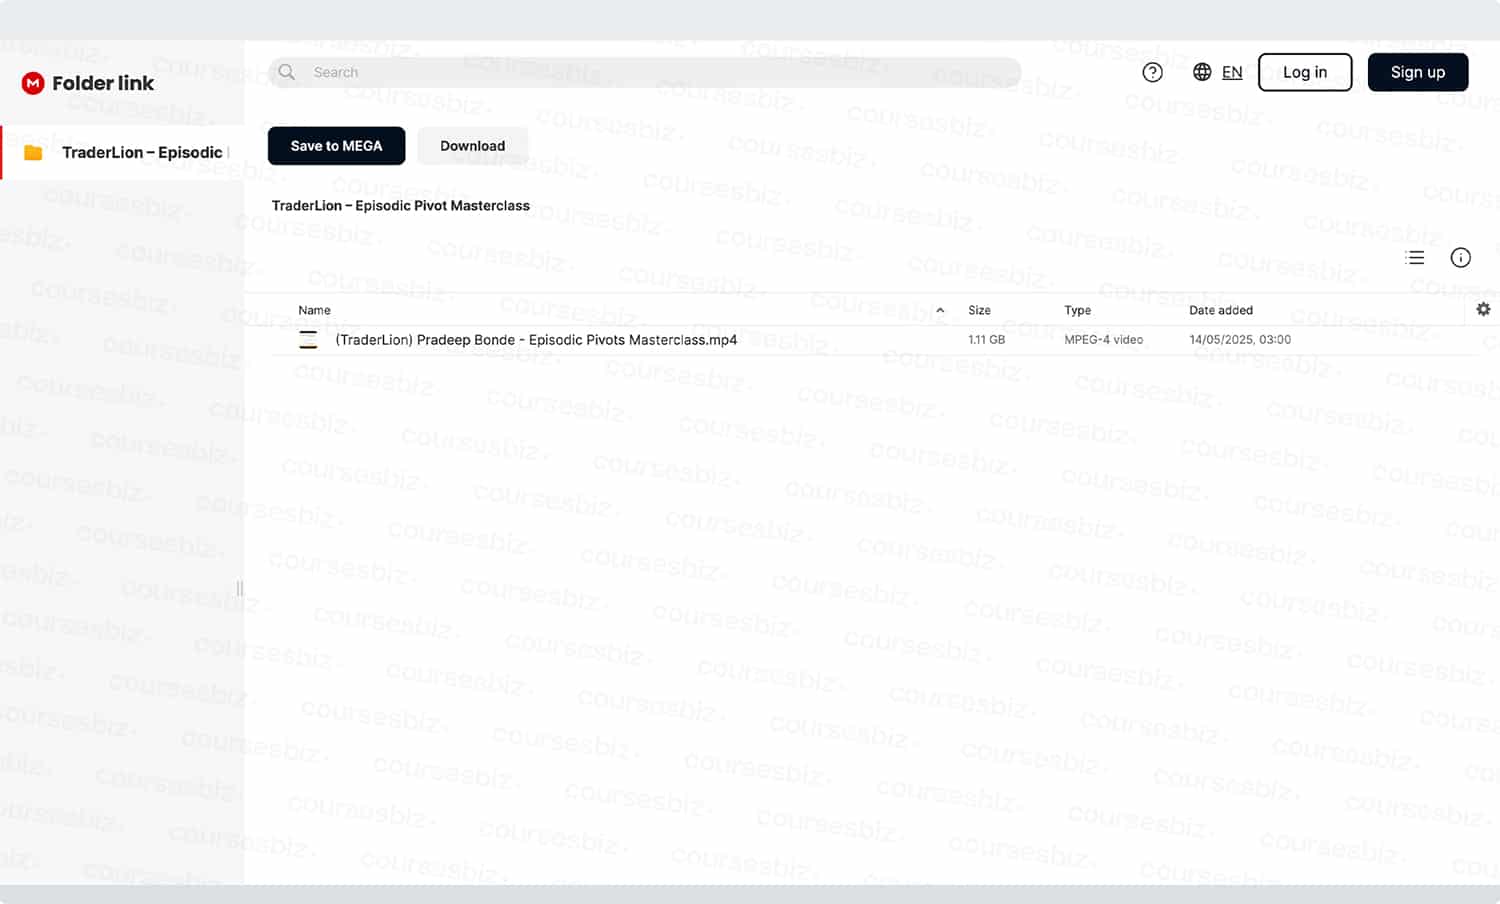Click the MEGA logo icon
Image resolution: width=1500 pixels, height=904 pixels.
pyautogui.click(x=33, y=83)
